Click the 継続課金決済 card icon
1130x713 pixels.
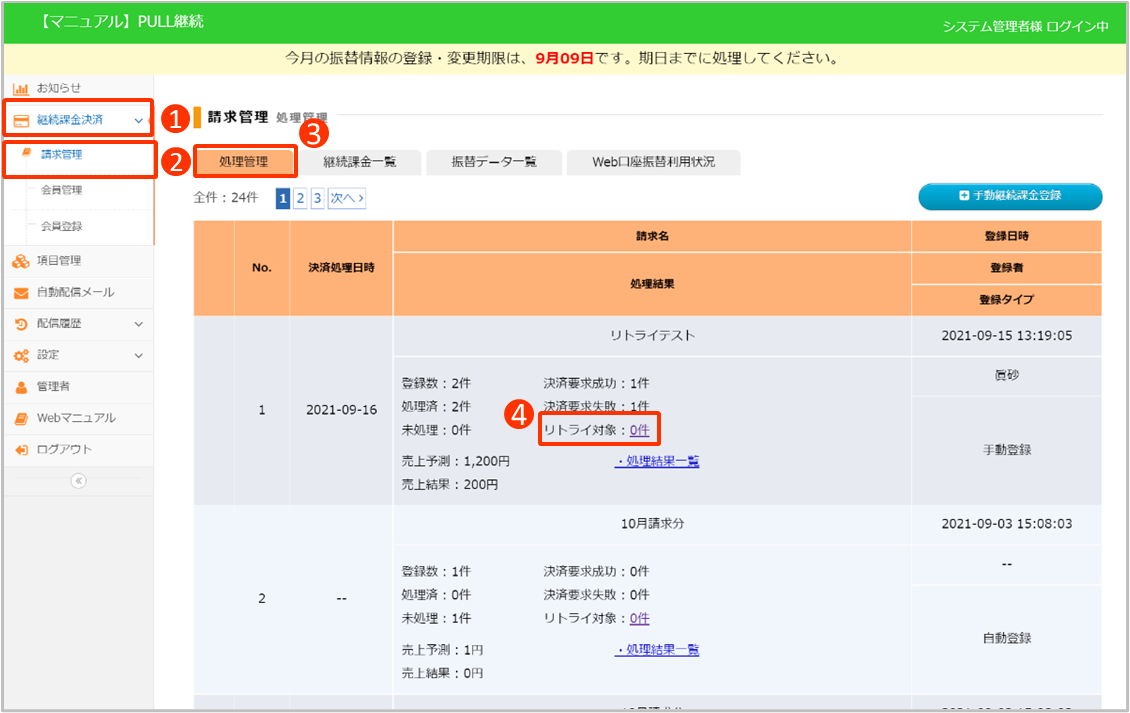point(20,120)
